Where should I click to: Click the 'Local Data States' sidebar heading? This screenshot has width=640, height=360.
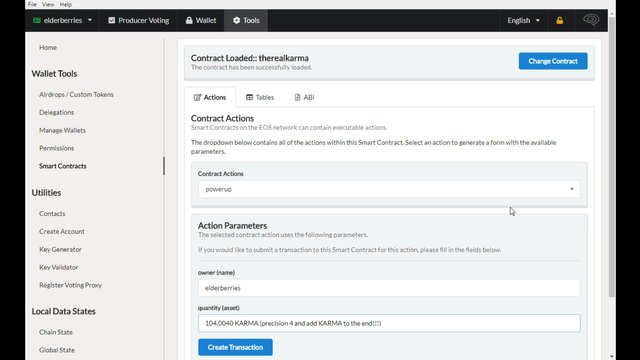(x=64, y=311)
